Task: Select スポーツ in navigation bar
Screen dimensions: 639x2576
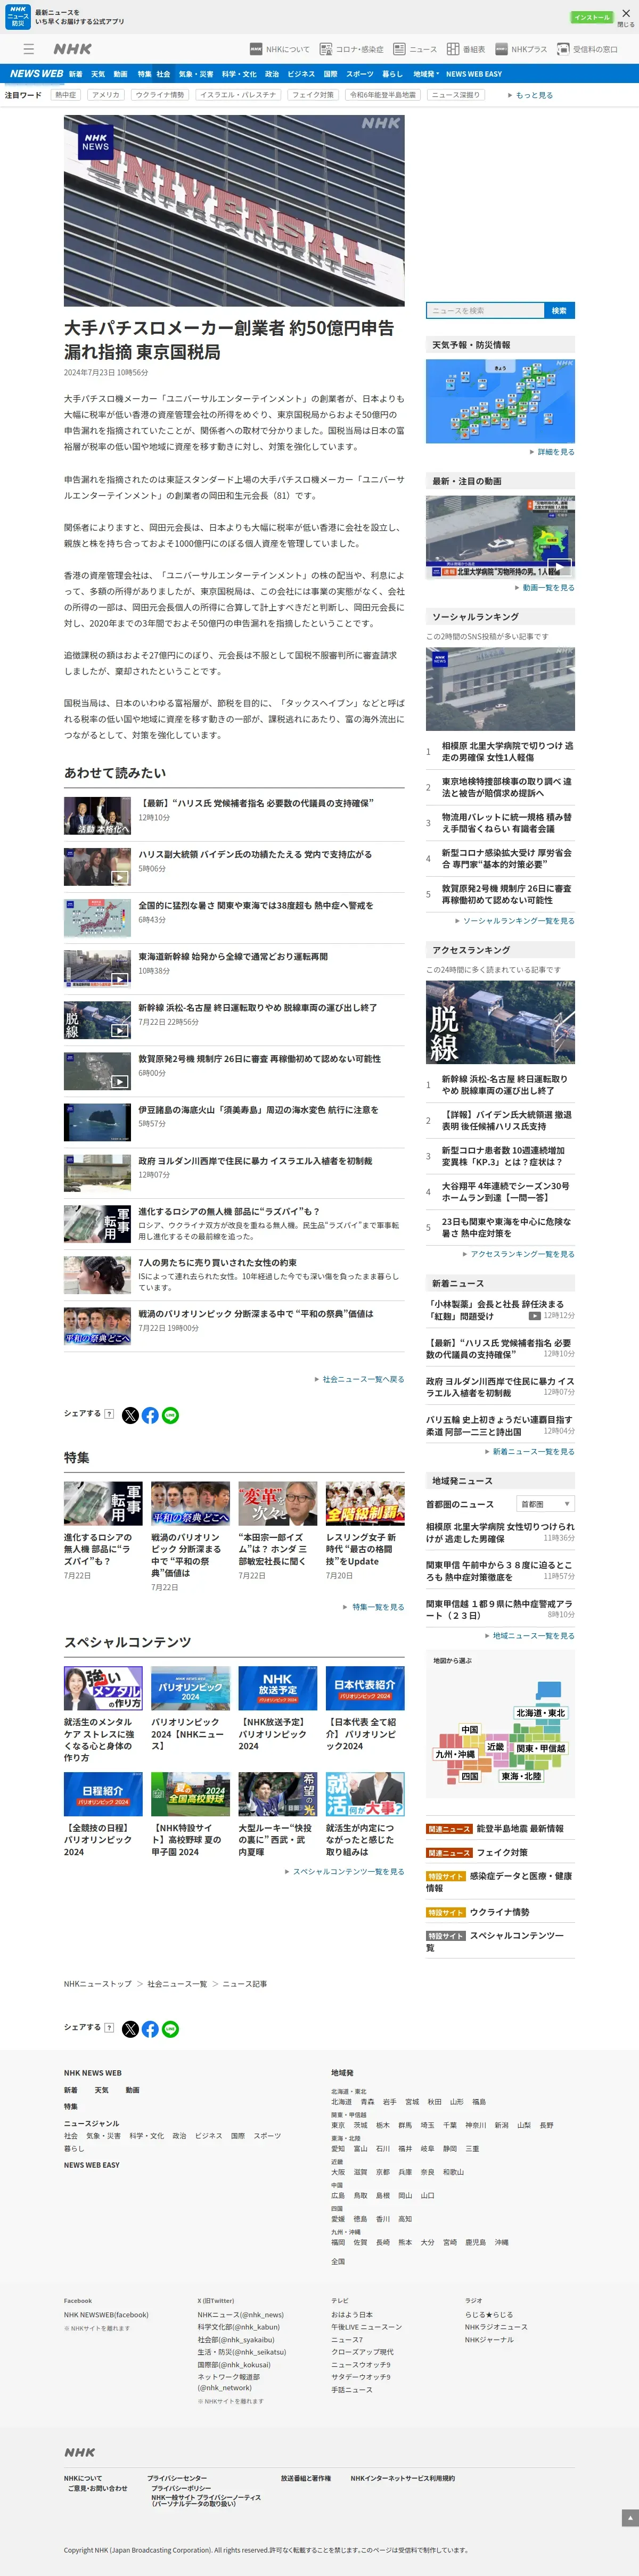Action: pyautogui.click(x=360, y=74)
